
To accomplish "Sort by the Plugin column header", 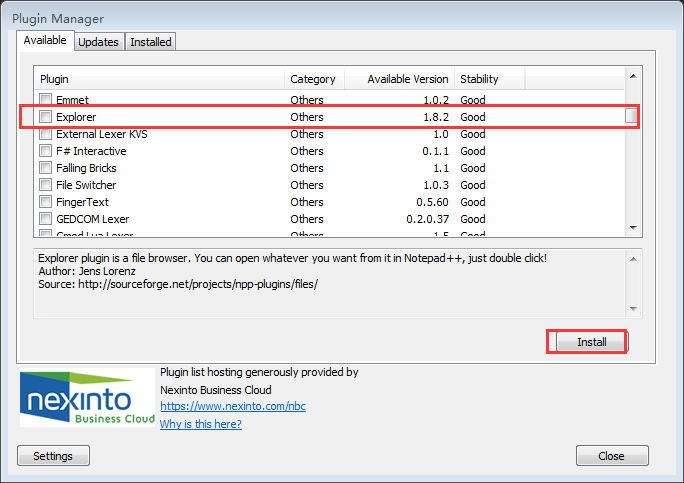I will coord(159,79).
